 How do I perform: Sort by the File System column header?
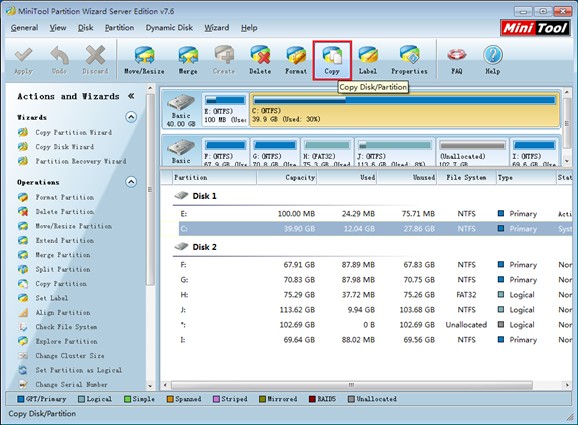[x=466, y=177]
